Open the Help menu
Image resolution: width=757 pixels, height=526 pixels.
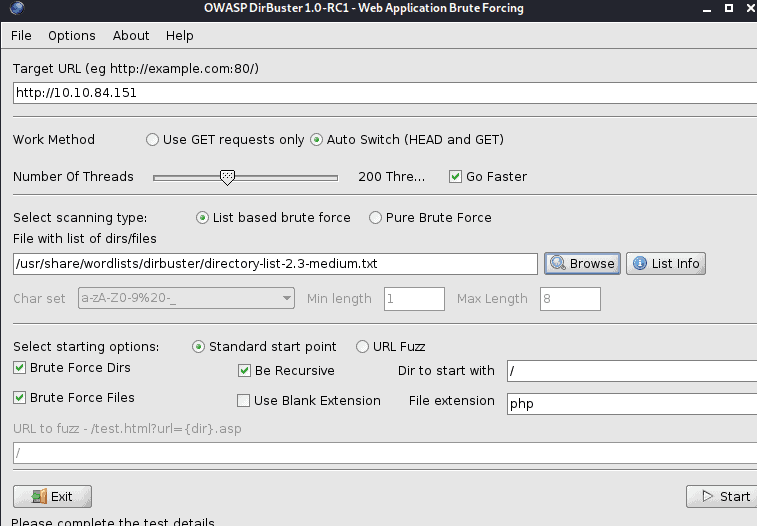point(180,36)
